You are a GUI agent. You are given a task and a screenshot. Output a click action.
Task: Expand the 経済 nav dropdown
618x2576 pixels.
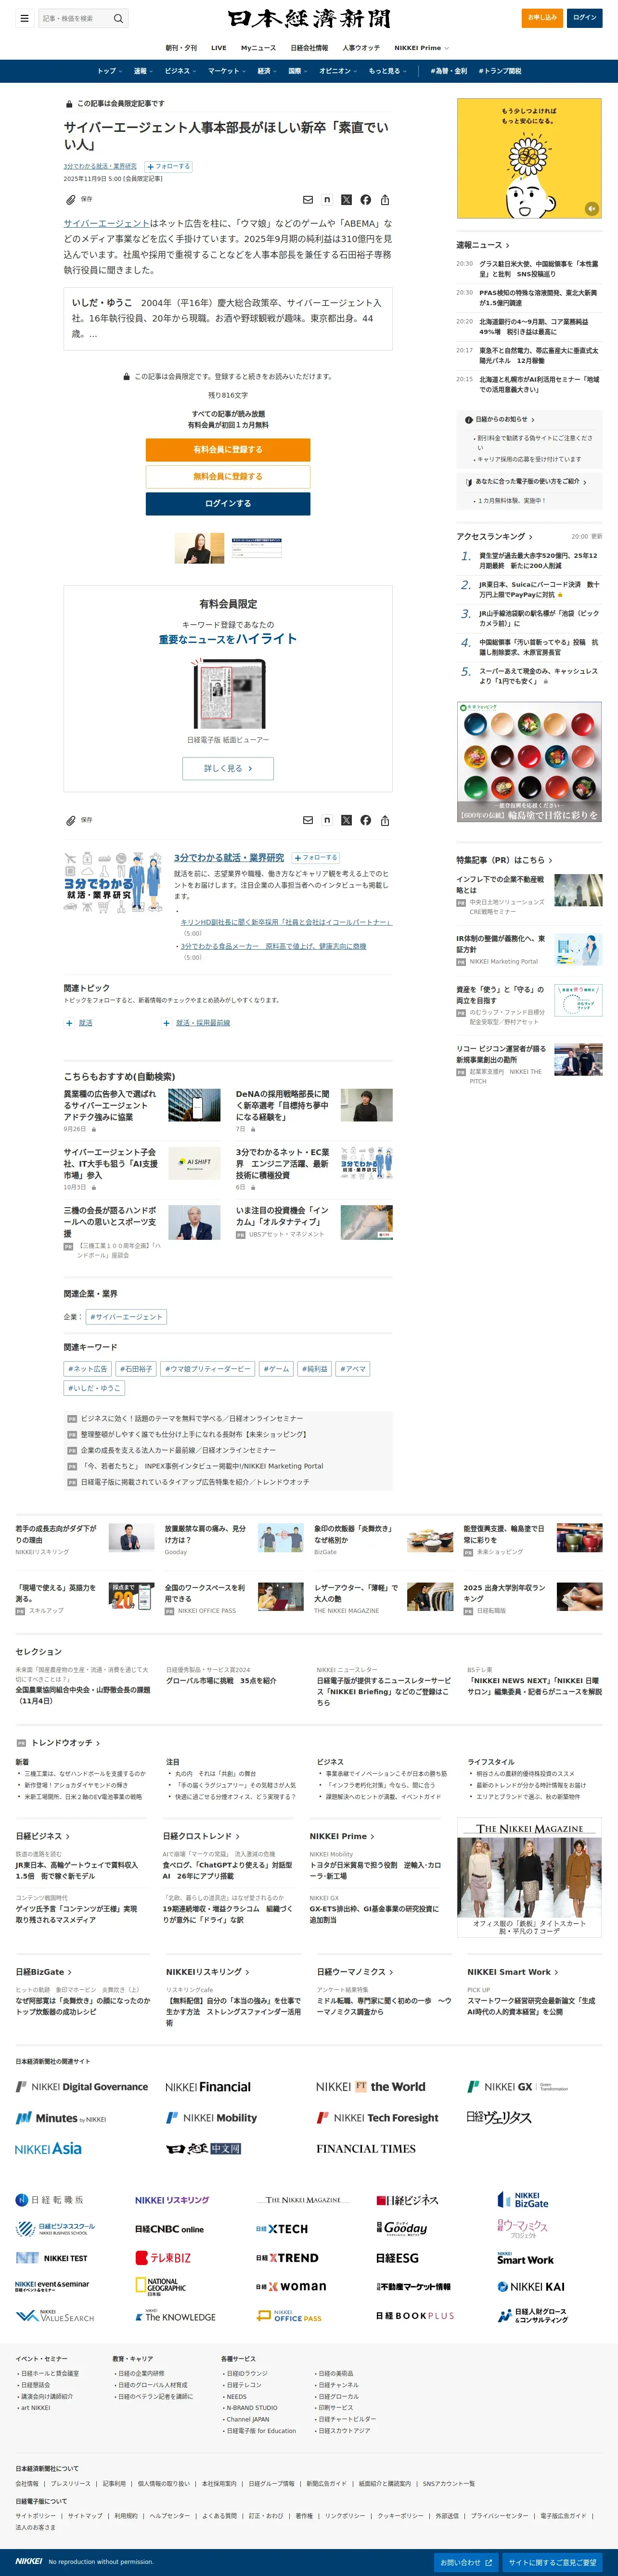point(267,71)
